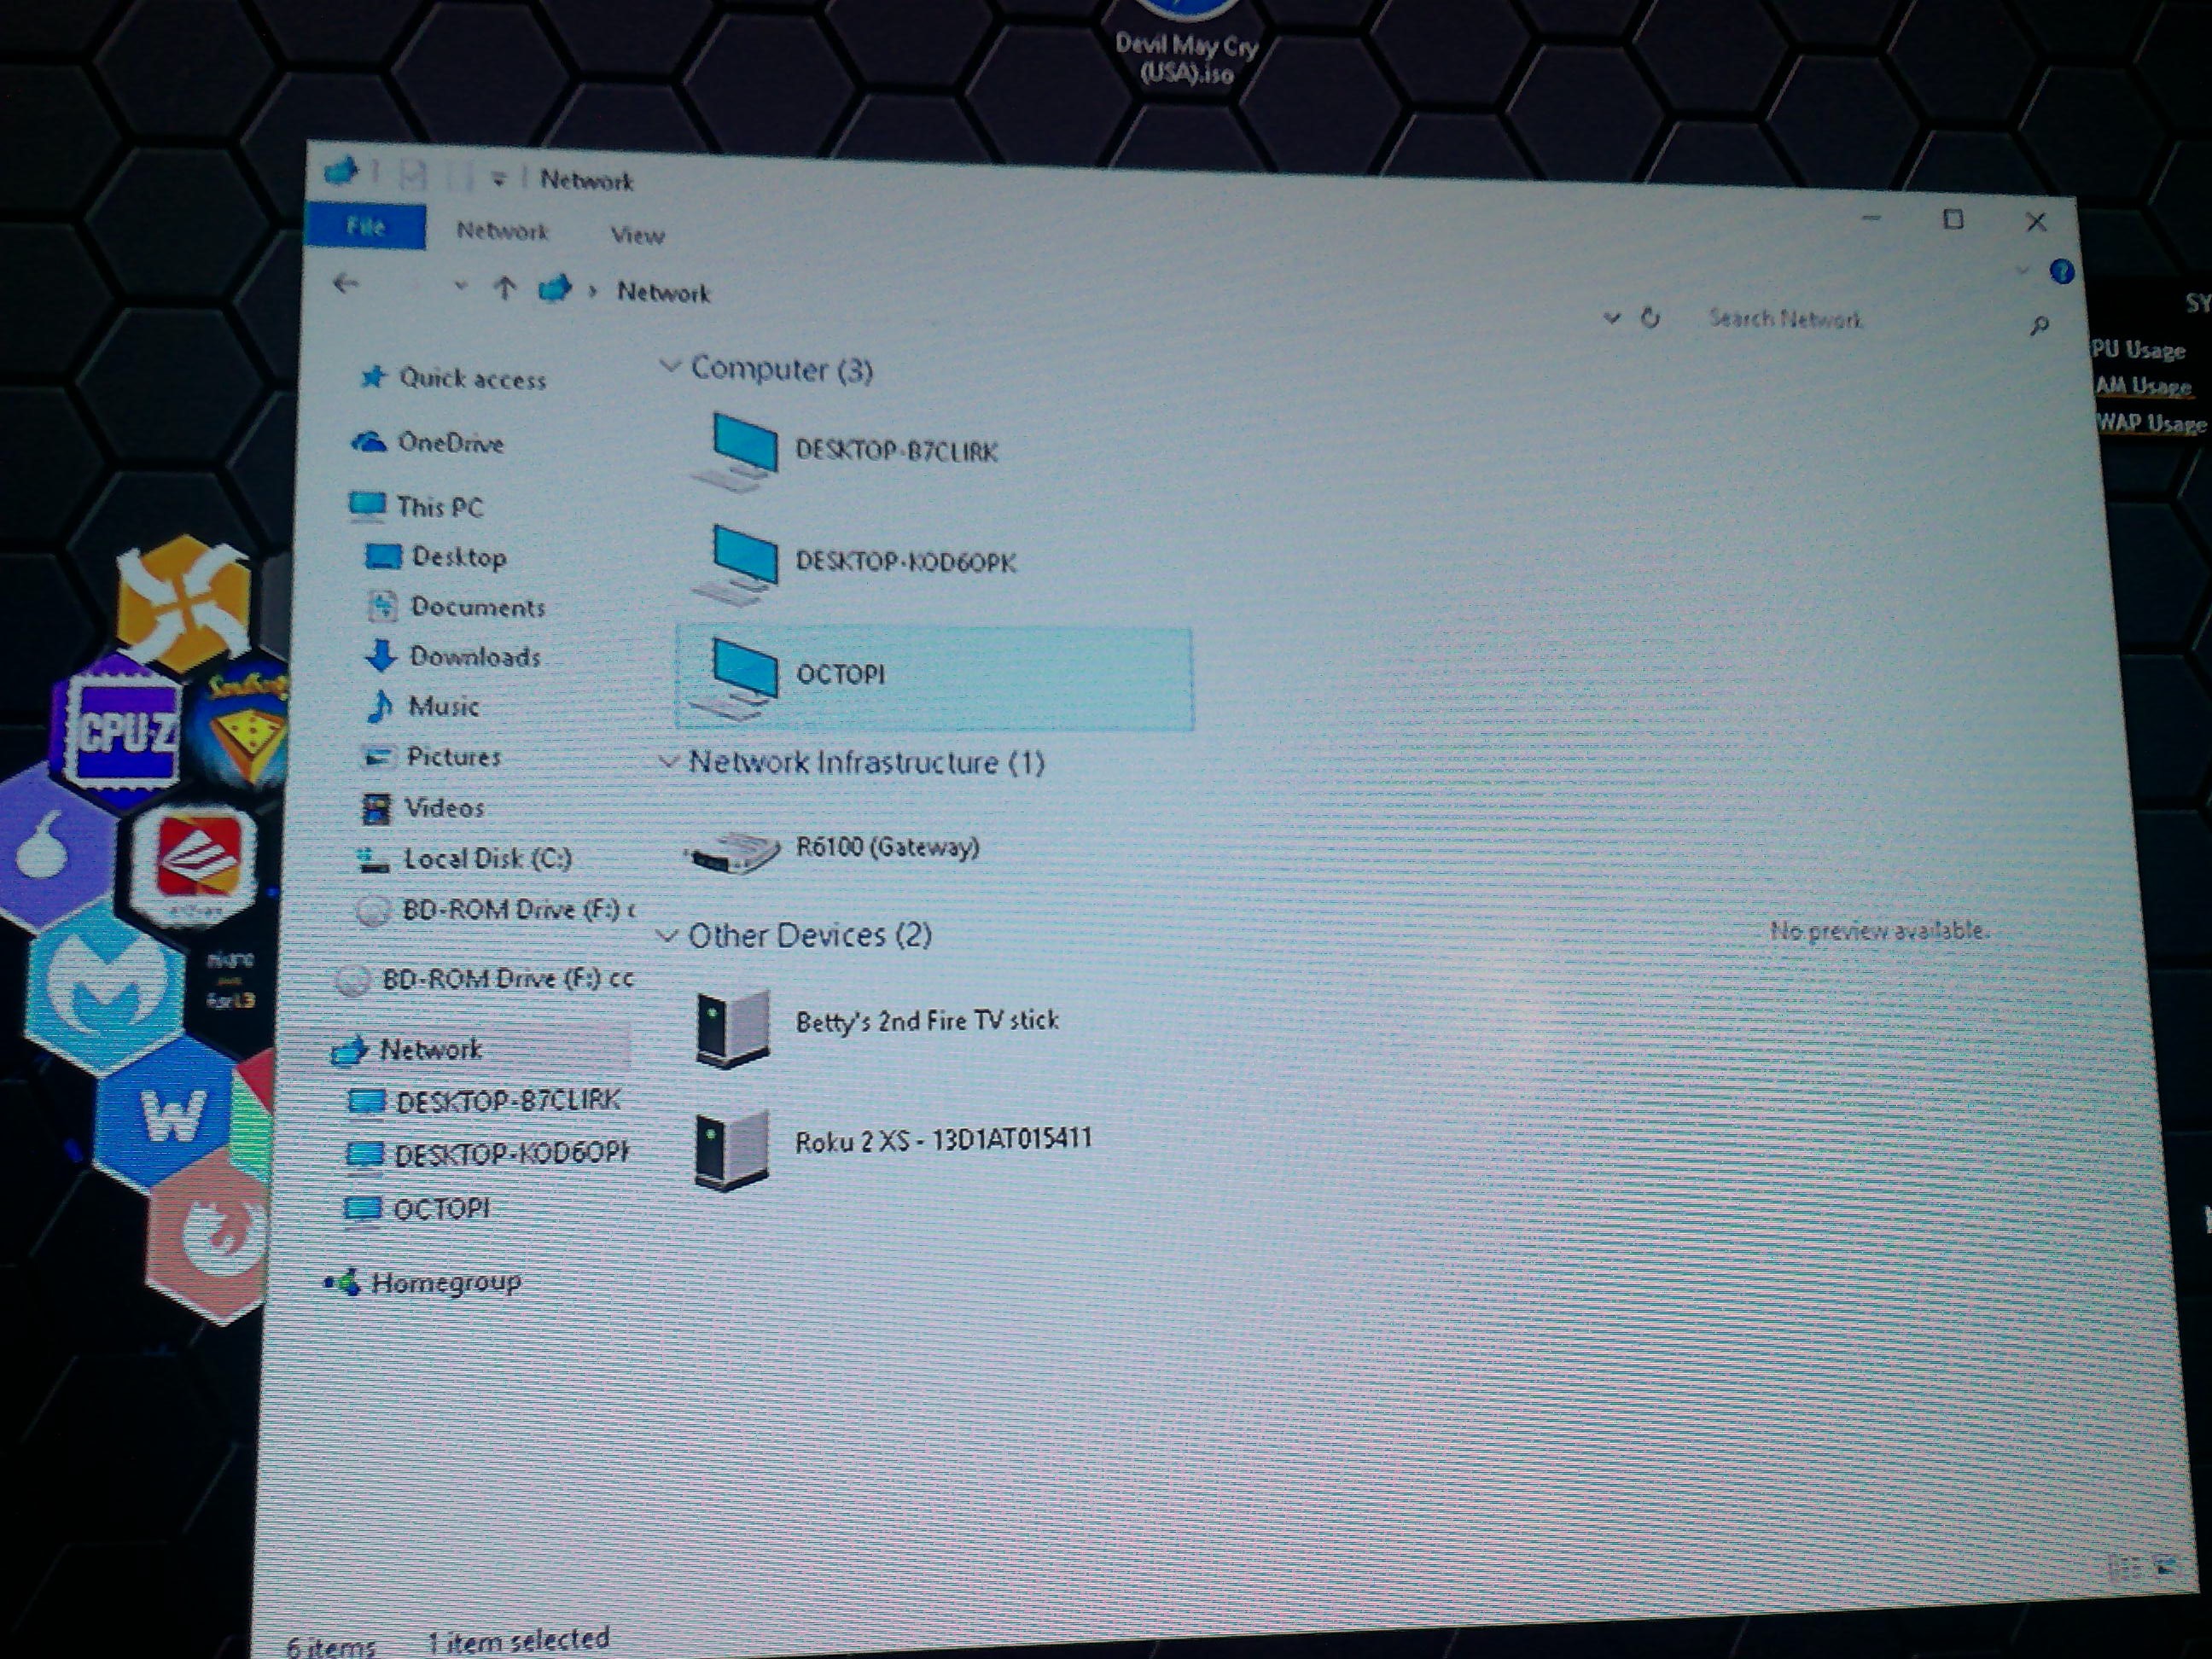Click the 1 item selected status text
Image resolution: width=2212 pixels, height=1659 pixels.
click(x=518, y=1639)
